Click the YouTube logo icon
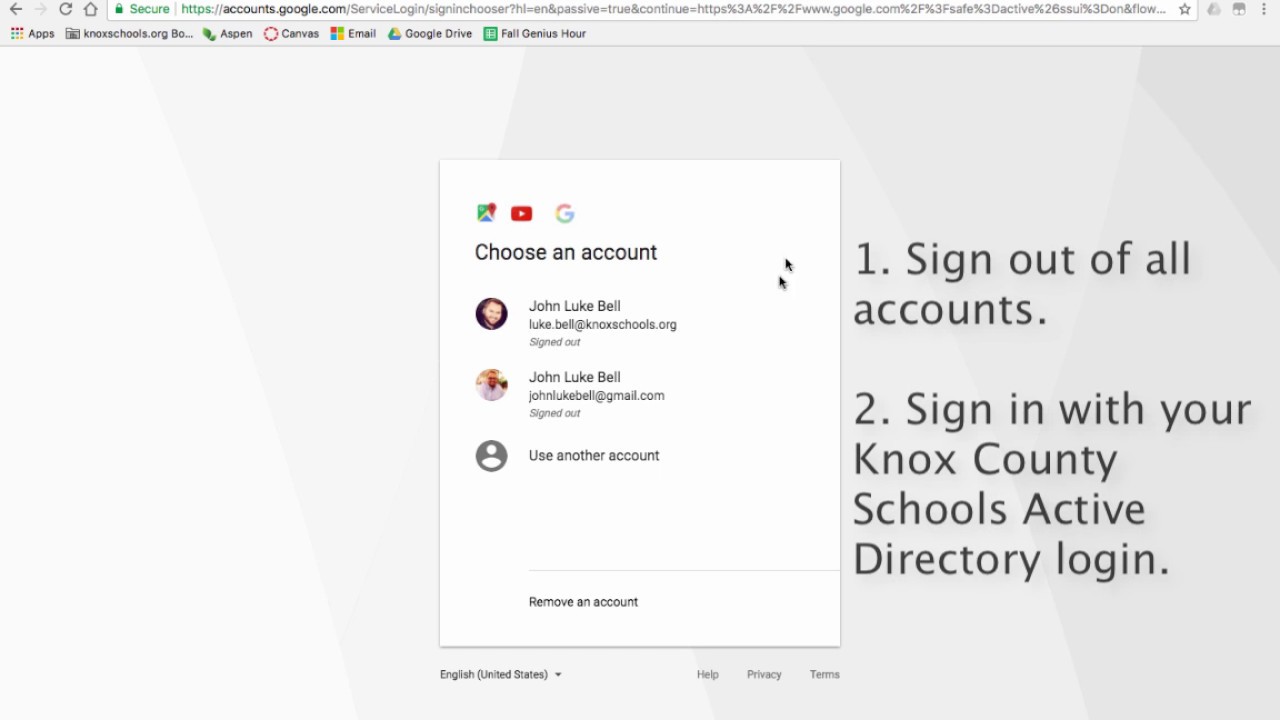 (521, 213)
